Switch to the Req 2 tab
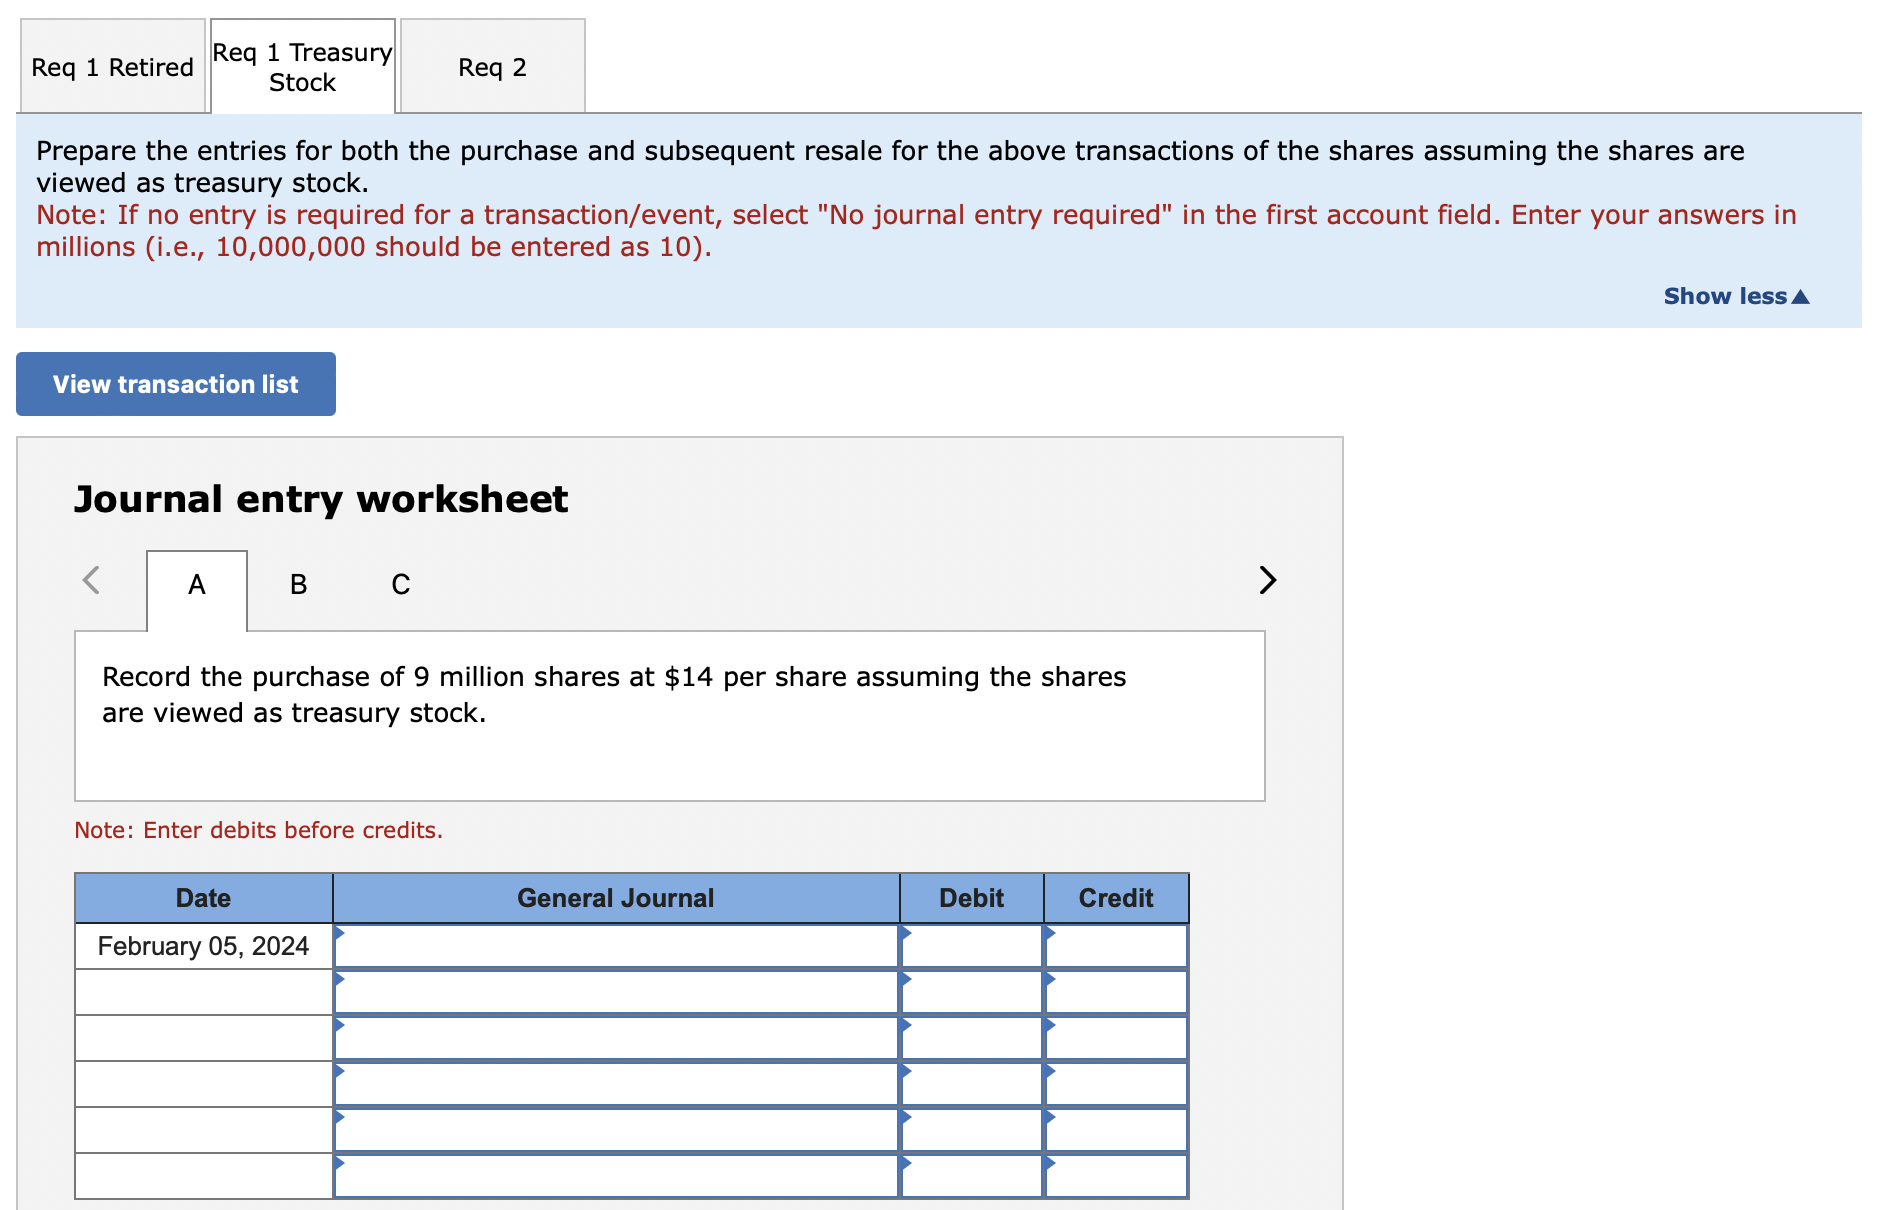Viewport: 1884px width, 1210px height. (x=492, y=67)
